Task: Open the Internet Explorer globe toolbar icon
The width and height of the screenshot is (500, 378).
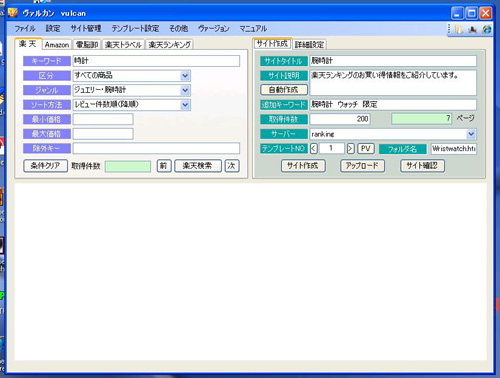Action: 487,29
